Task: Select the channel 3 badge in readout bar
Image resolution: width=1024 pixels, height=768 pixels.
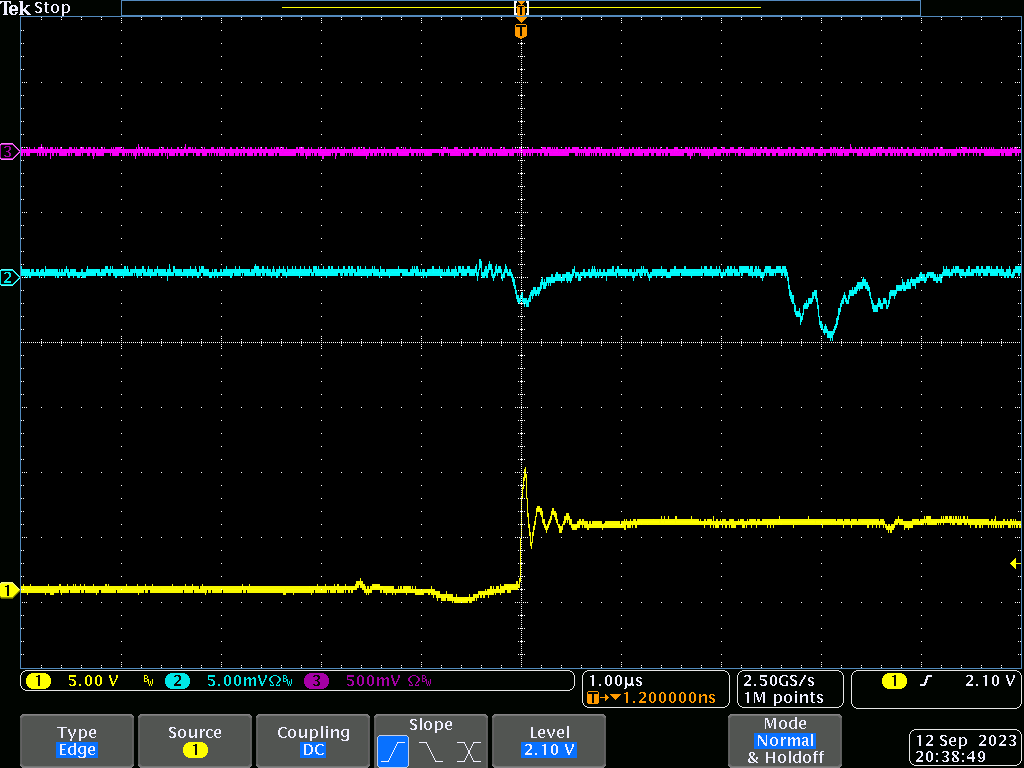Action: pos(316,681)
